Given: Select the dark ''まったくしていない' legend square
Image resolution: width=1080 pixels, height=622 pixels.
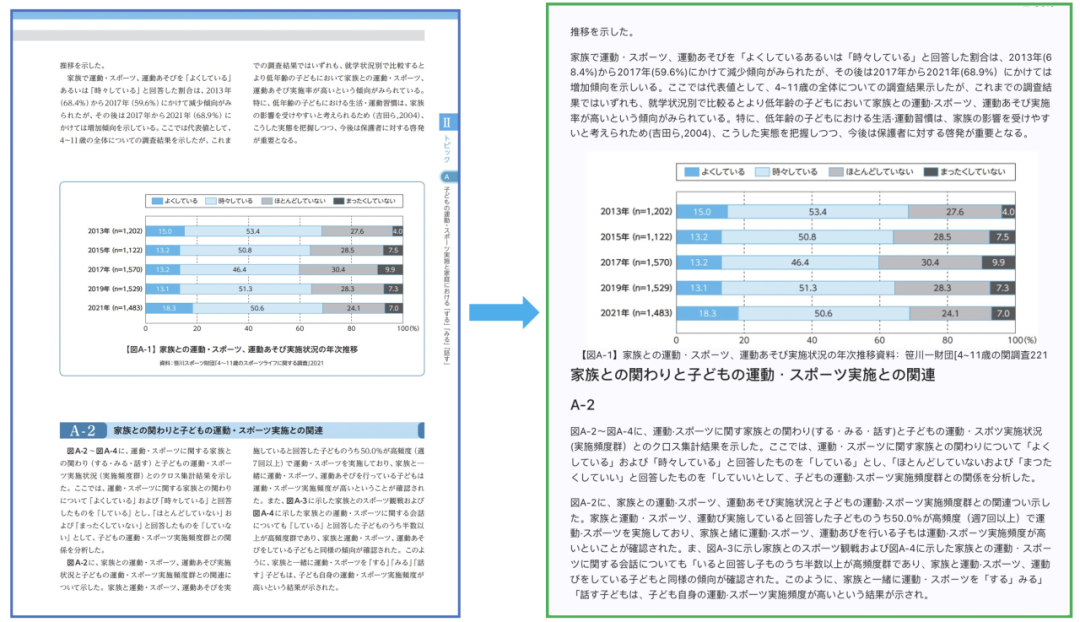Looking at the screenshot, I should (929, 173).
